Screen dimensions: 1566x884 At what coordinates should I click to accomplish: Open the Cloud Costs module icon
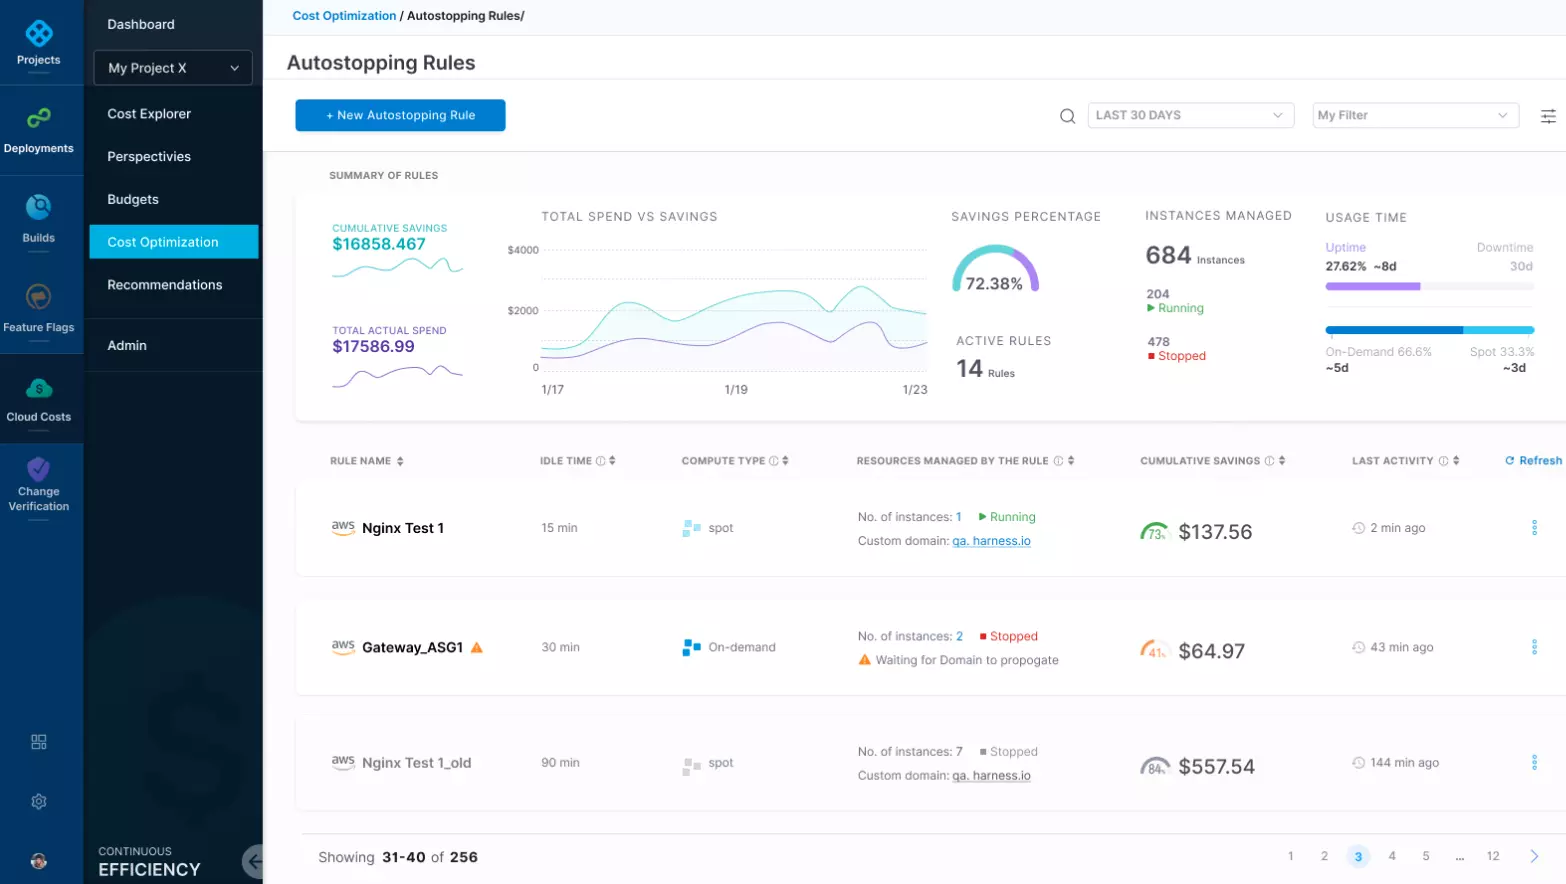39,388
